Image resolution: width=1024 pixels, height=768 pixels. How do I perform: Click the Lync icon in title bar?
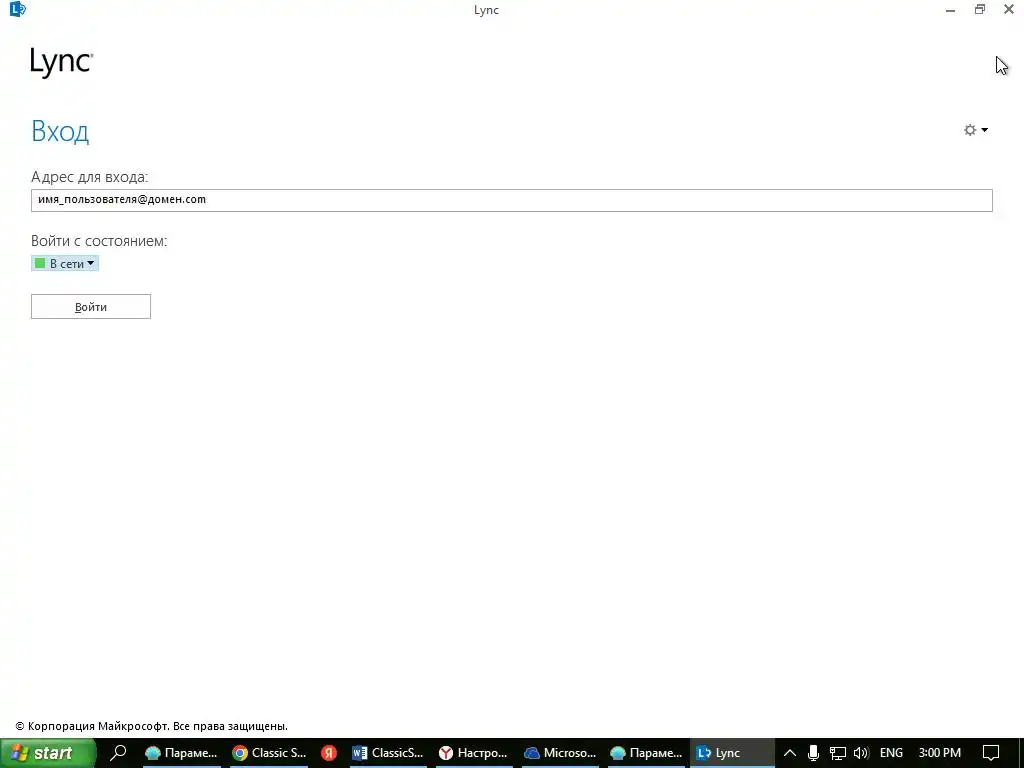(x=18, y=9)
